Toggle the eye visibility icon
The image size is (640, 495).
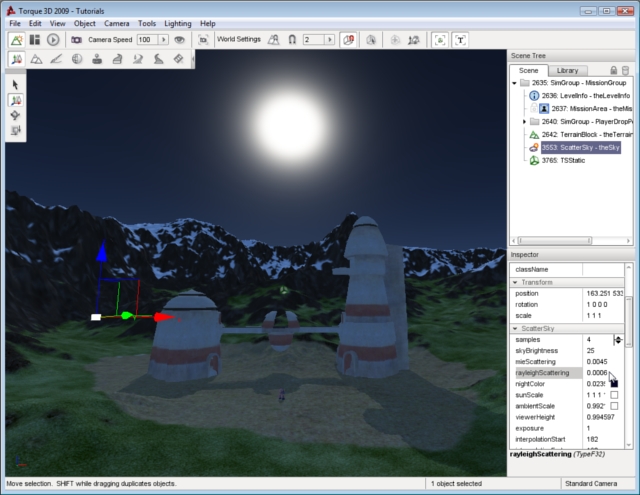(x=179, y=39)
